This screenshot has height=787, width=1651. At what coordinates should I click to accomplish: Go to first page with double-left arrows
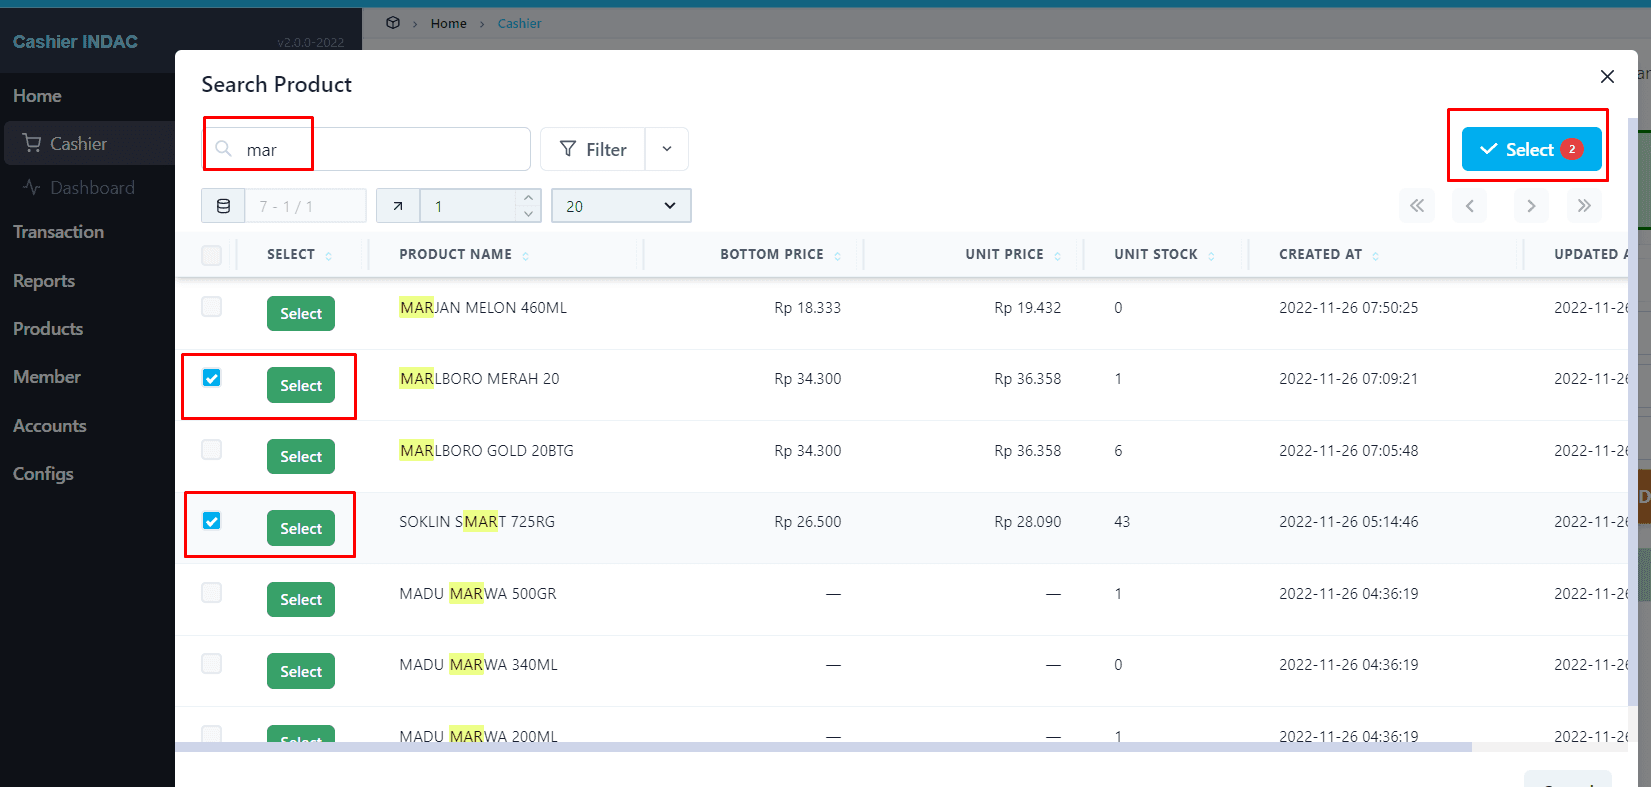tap(1417, 206)
